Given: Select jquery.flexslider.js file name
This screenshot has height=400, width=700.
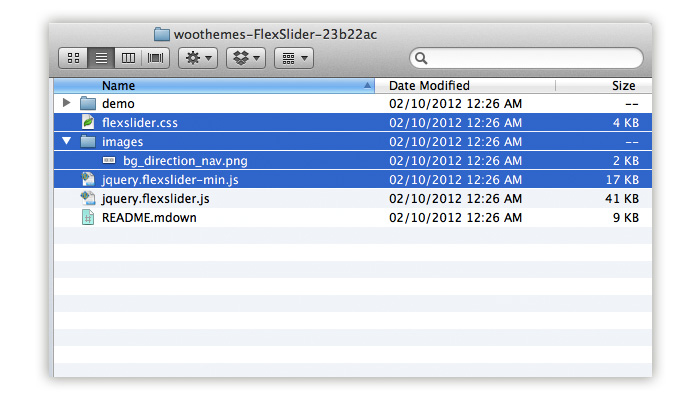Looking at the screenshot, I should coord(155,199).
